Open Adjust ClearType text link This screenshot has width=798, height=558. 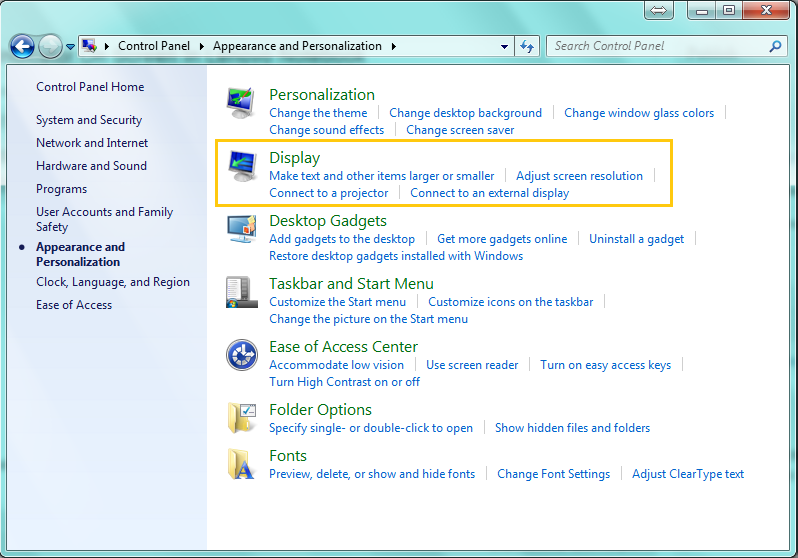point(688,474)
